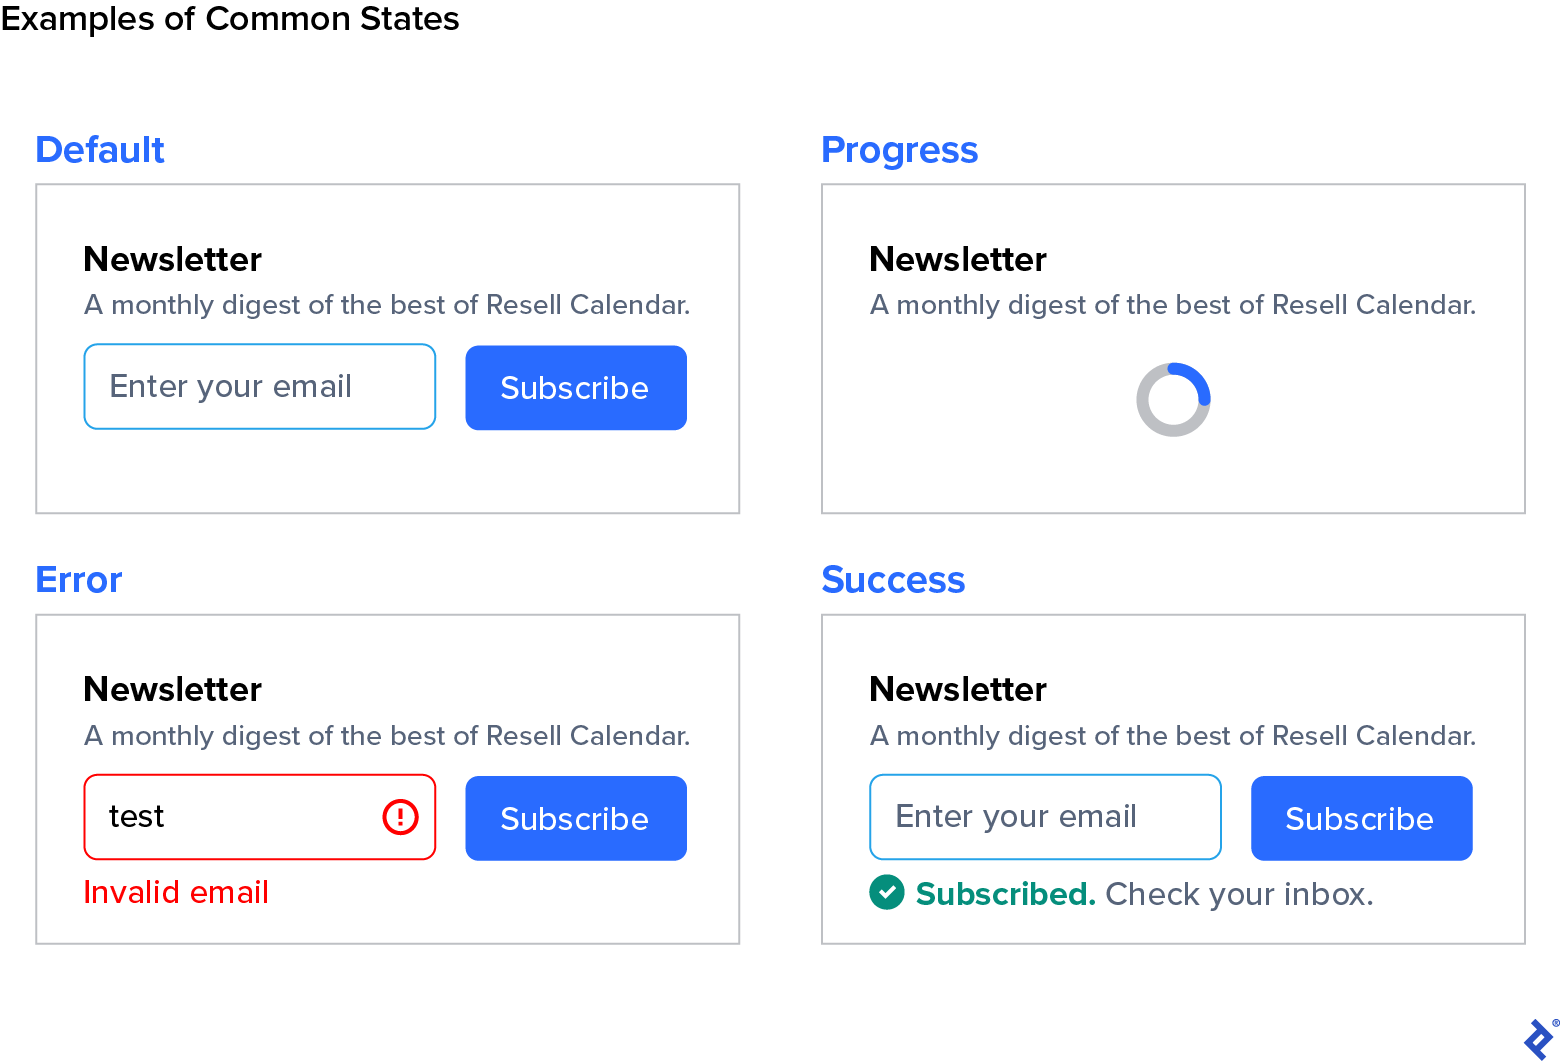The height and width of the screenshot is (1061, 1560).
Task: Click the circular progress indicator ring
Action: coord(1173,398)
